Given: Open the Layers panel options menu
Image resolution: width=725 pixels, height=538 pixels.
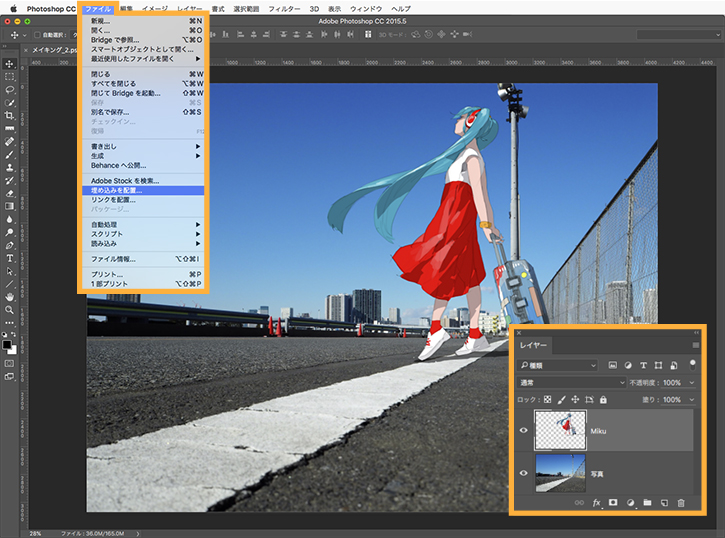Looking at the screenshot, I should 695,345.
